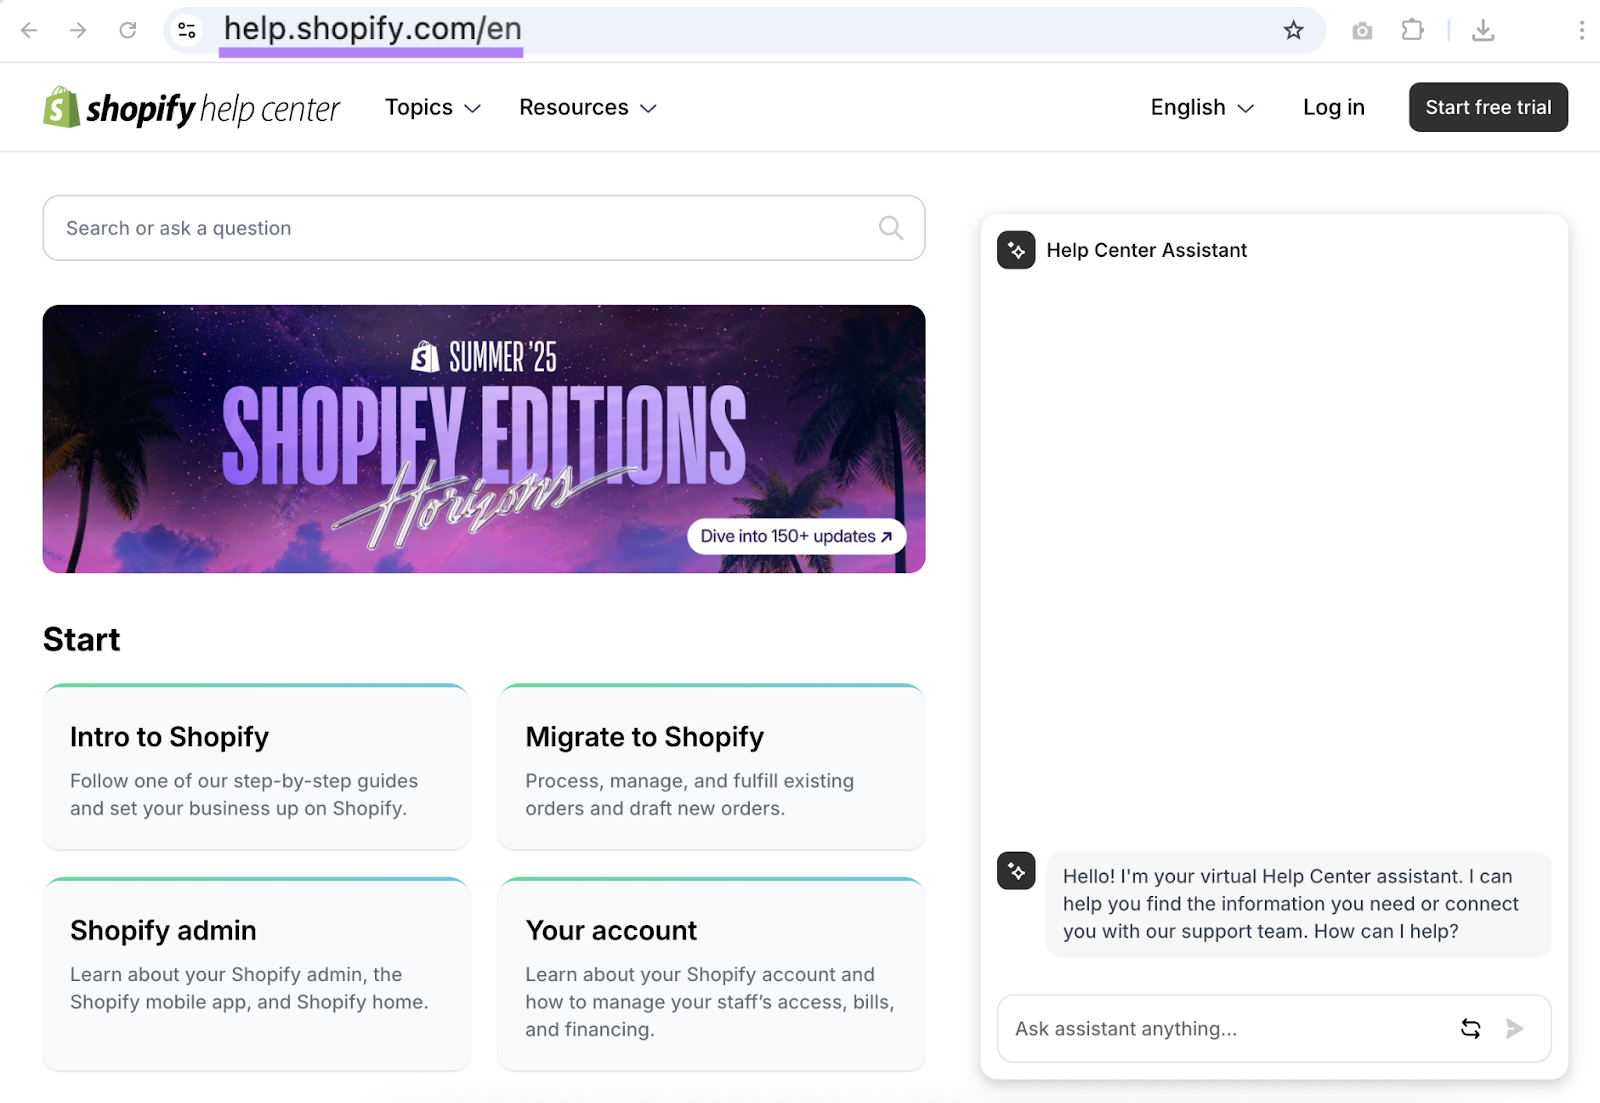Screen dimensions: 1600x1103
Task: Bookmark the page using the star icon
Action: pyautogui.click(x=1294, y=30)
